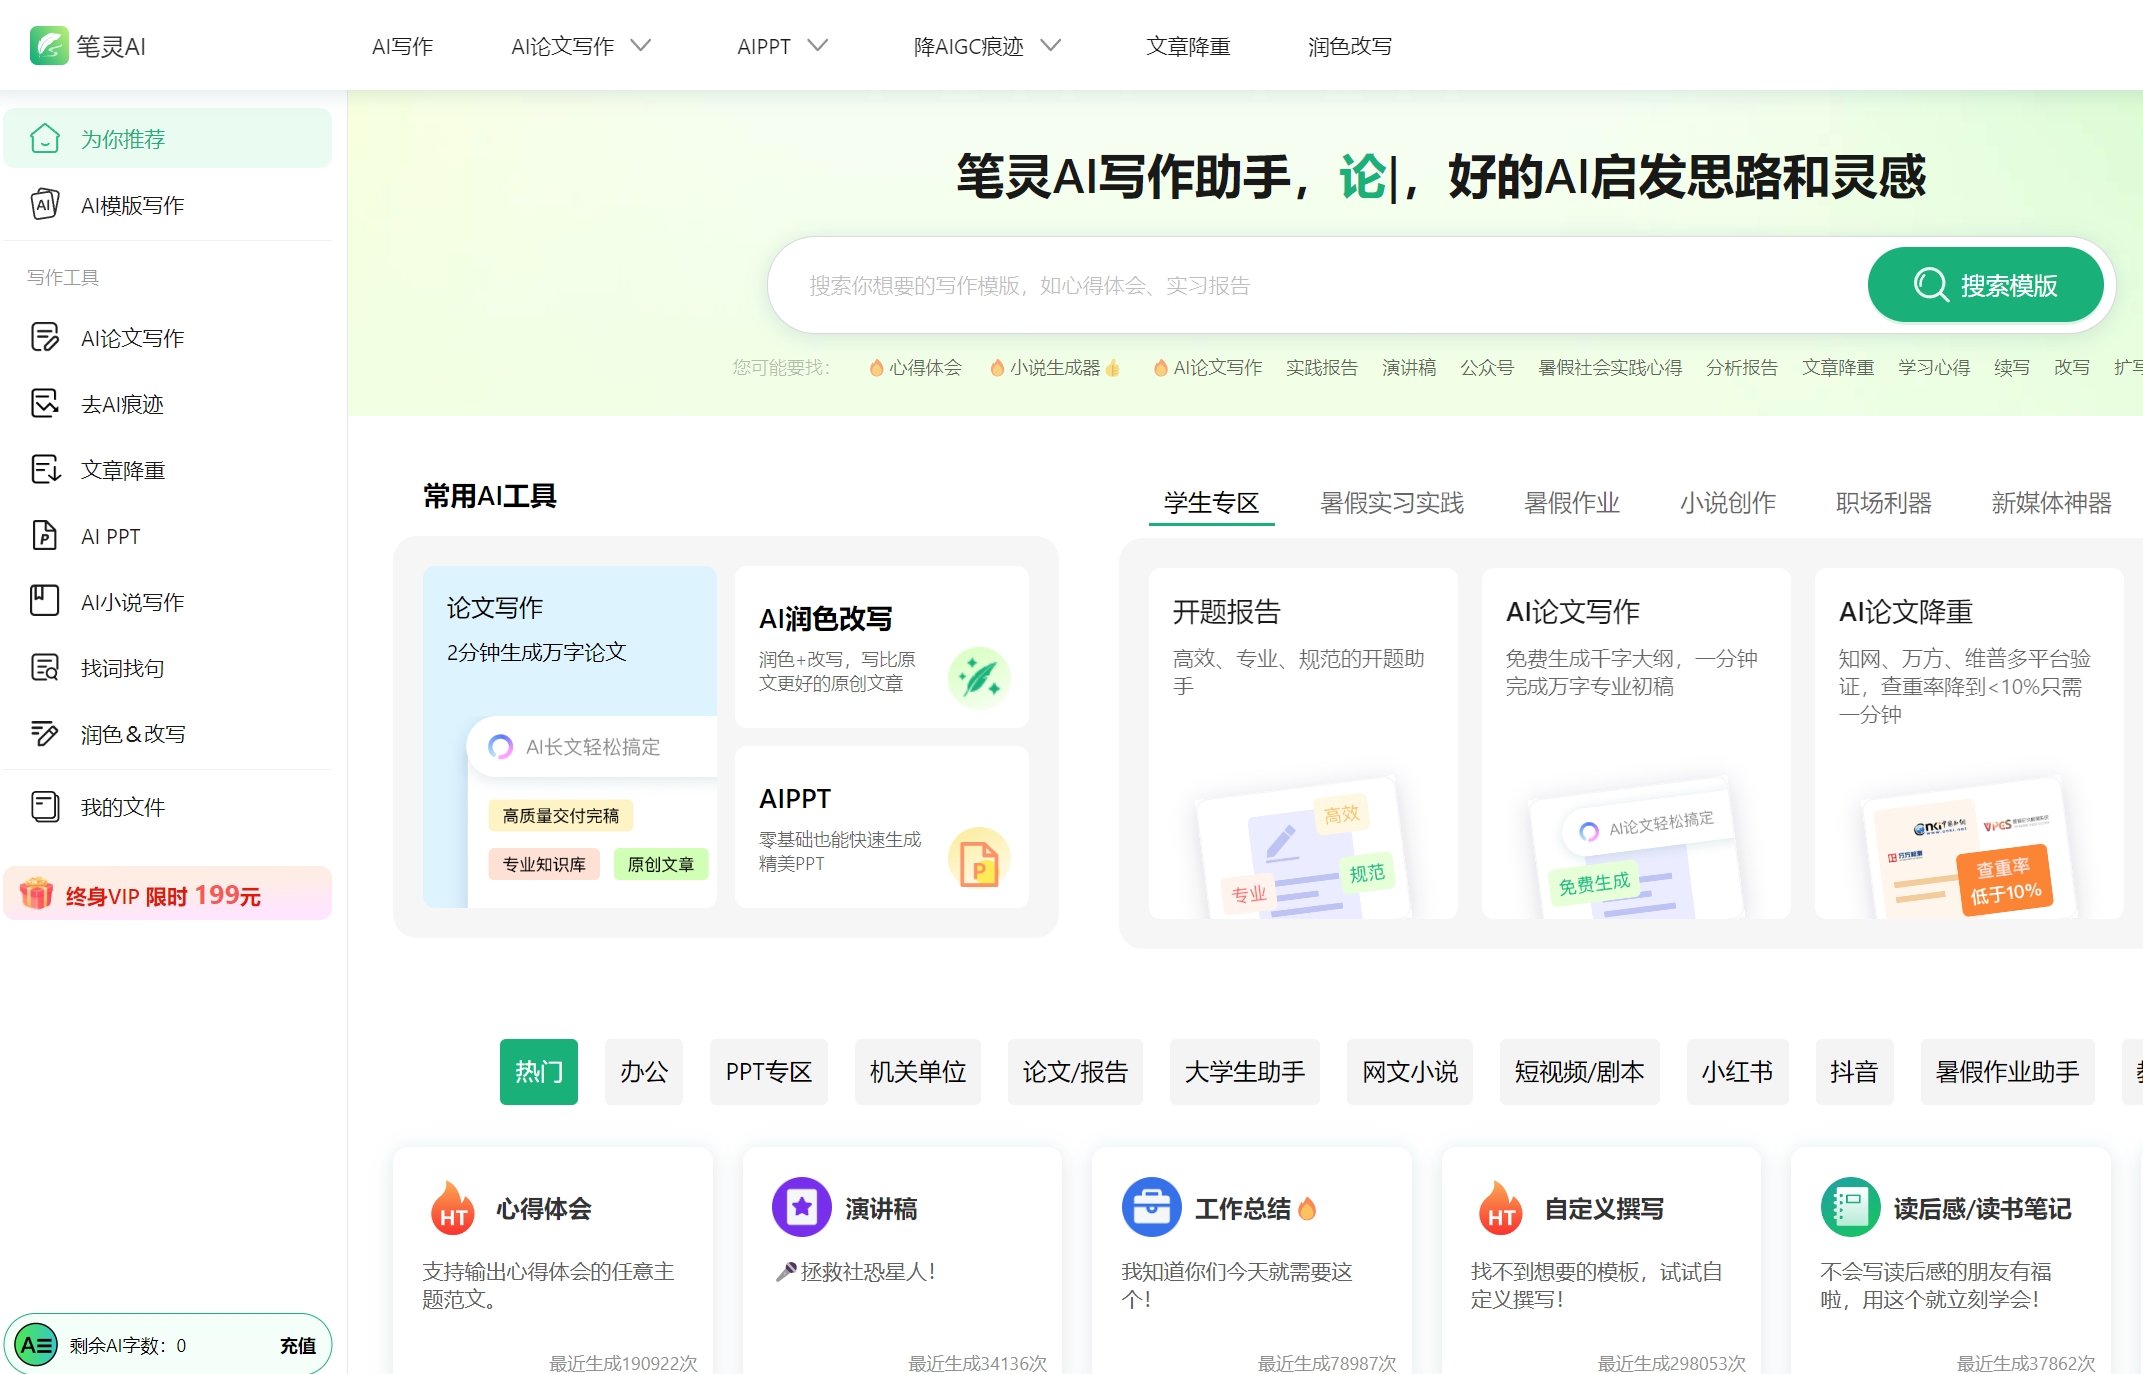Click the AI小说写作 book icon
This screenshot has width=2143, height=1374.
(x=45, y=602)
